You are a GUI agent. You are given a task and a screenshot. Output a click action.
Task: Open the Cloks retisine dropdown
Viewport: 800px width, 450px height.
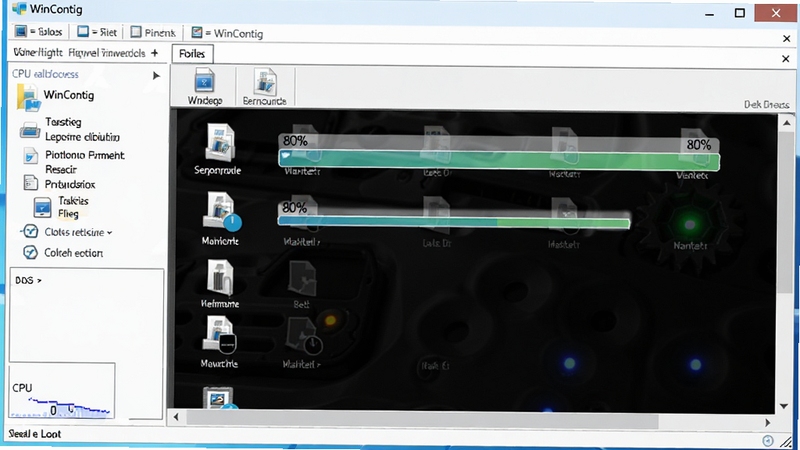tap(78, 232)
